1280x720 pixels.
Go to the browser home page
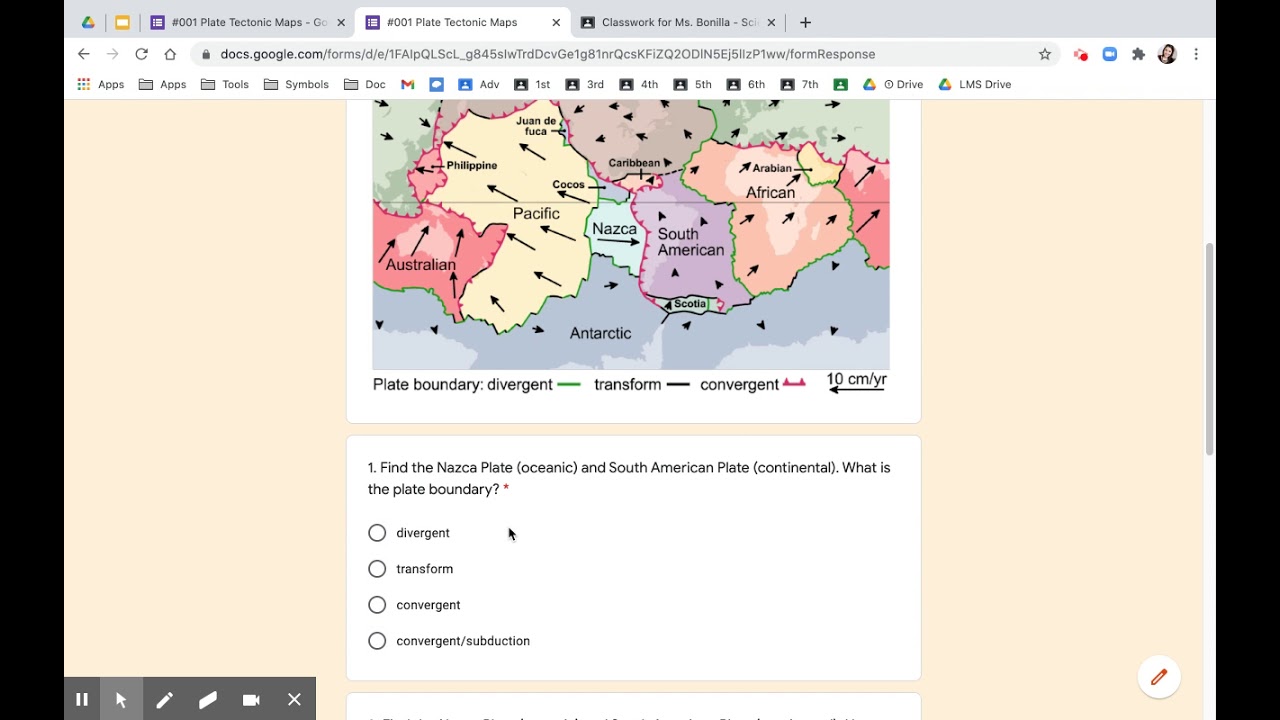click(x=170, y=54)
